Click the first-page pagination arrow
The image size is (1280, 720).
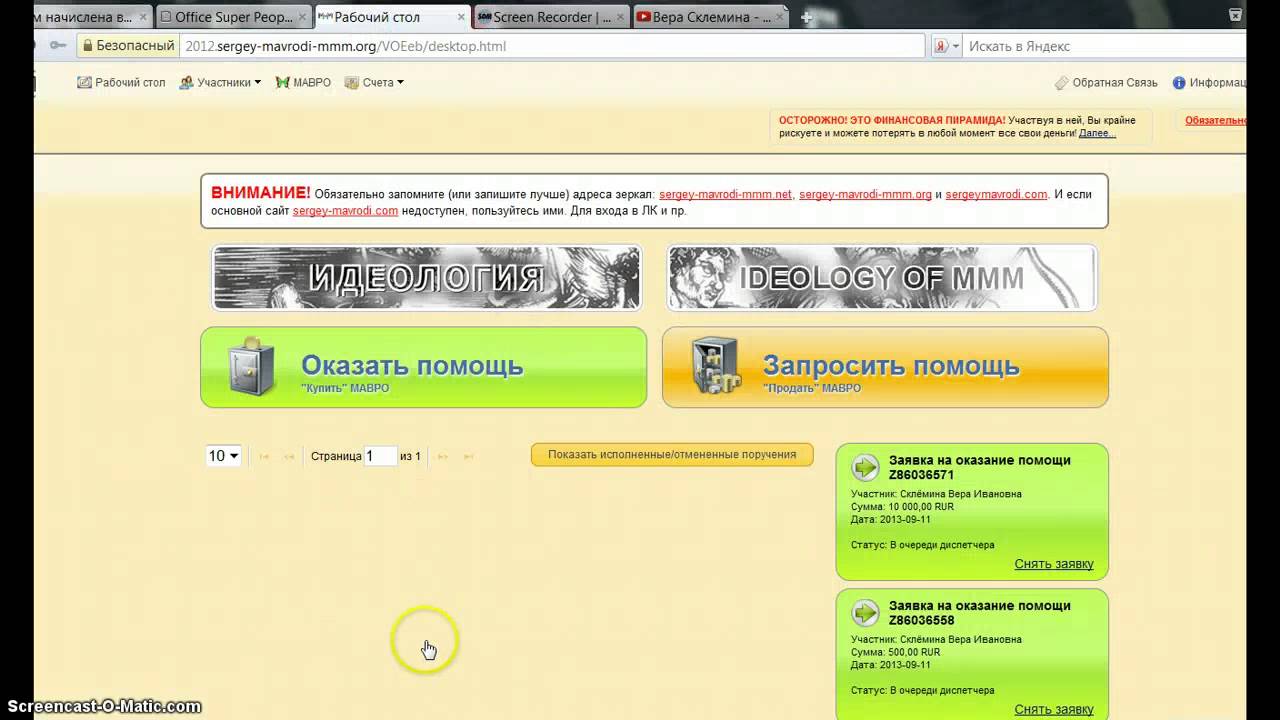(264, 457)
